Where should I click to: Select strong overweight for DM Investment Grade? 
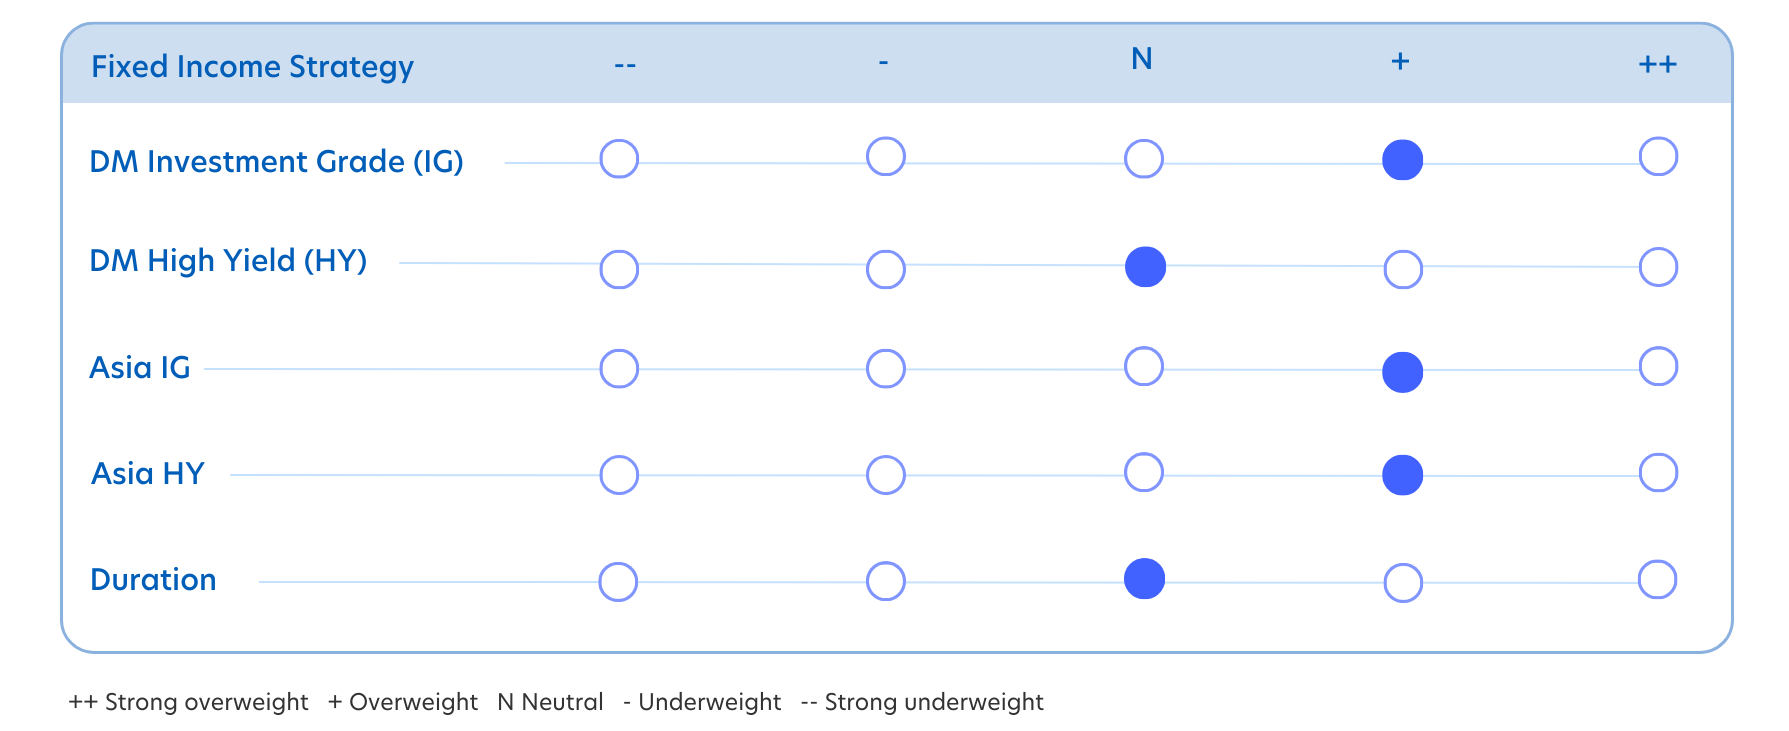pos(1658,157)
